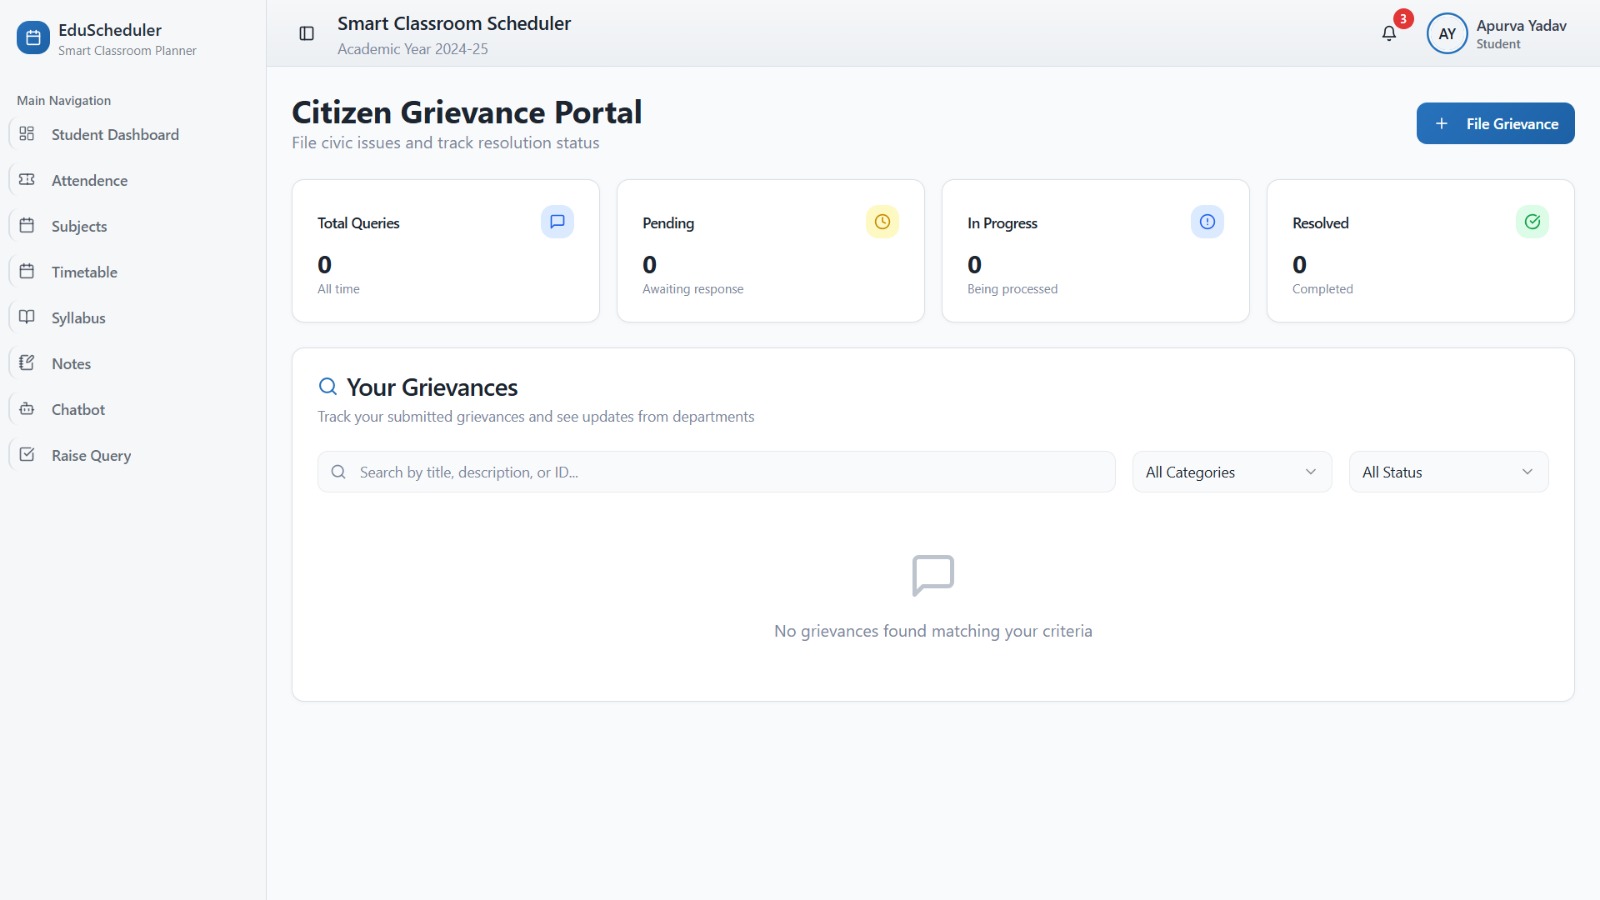The width and height of the screenshot is (1600, 900).
Task: Click the Notes edit icon
Action: coord(27,363)
